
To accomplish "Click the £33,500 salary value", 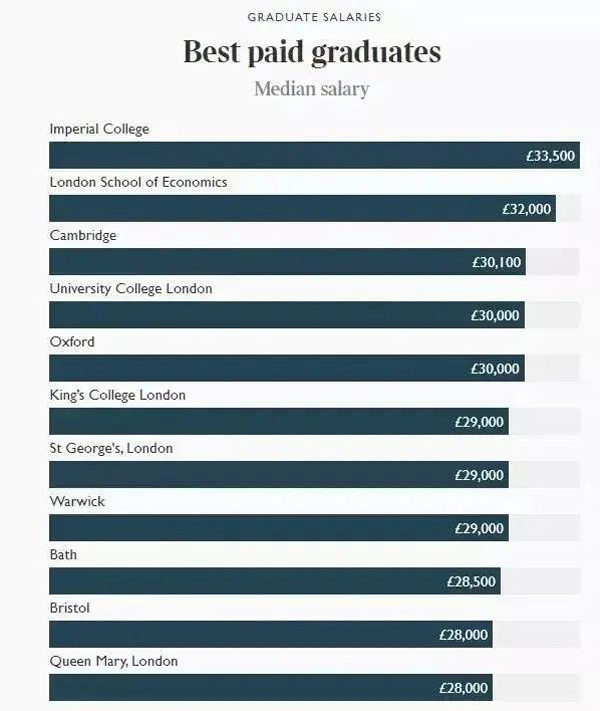I will pos(550,156).
